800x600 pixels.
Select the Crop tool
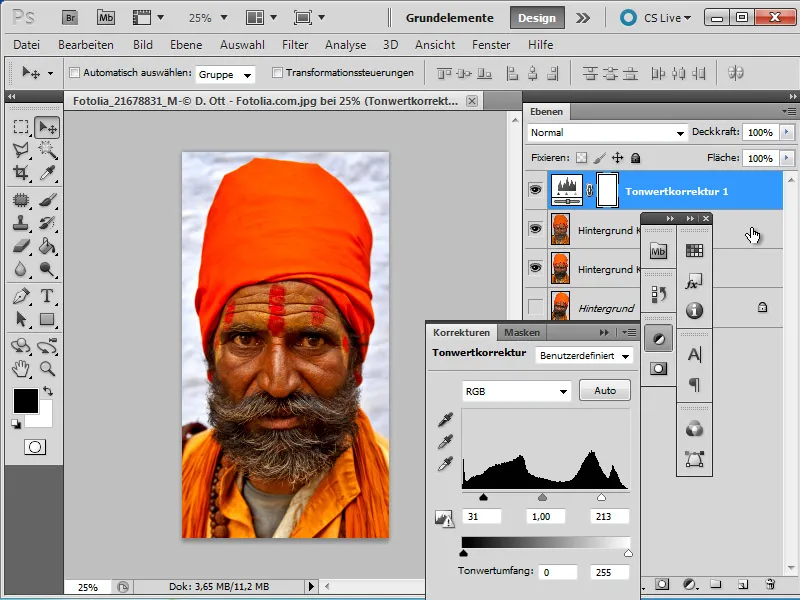pyautogui.click(x=21, y=172)
